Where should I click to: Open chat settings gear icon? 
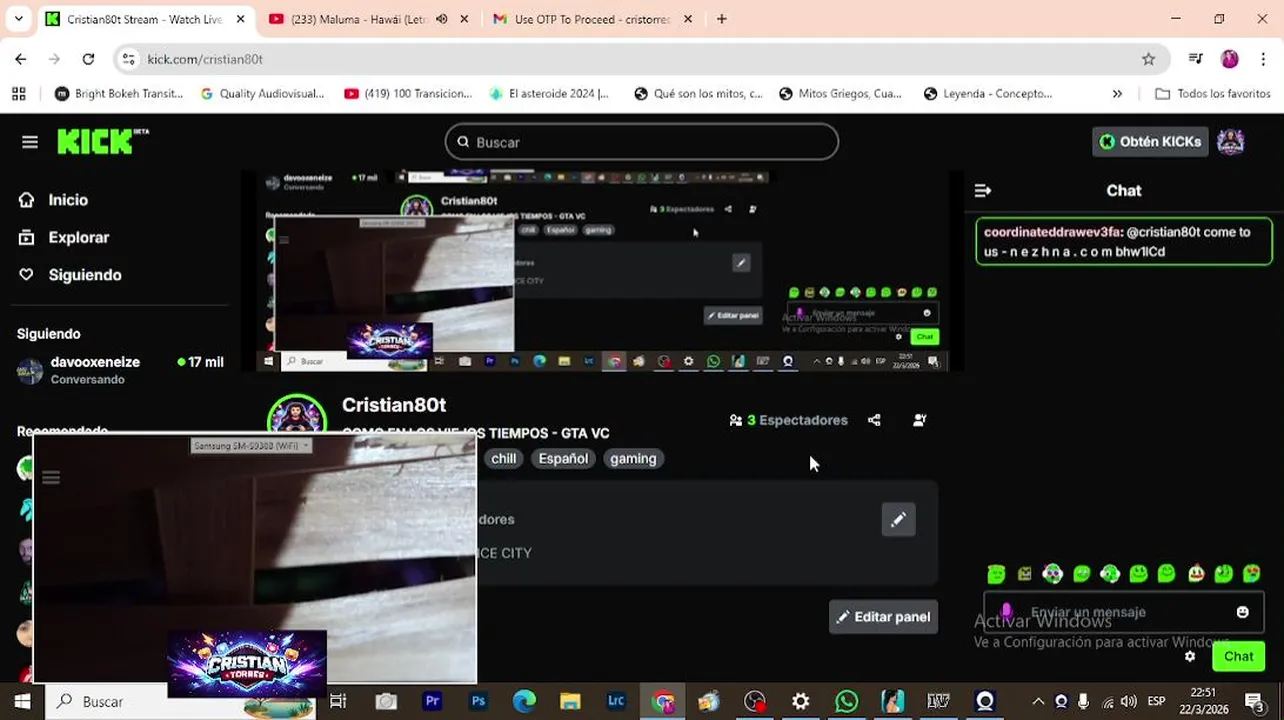[x=1190, y=657]
